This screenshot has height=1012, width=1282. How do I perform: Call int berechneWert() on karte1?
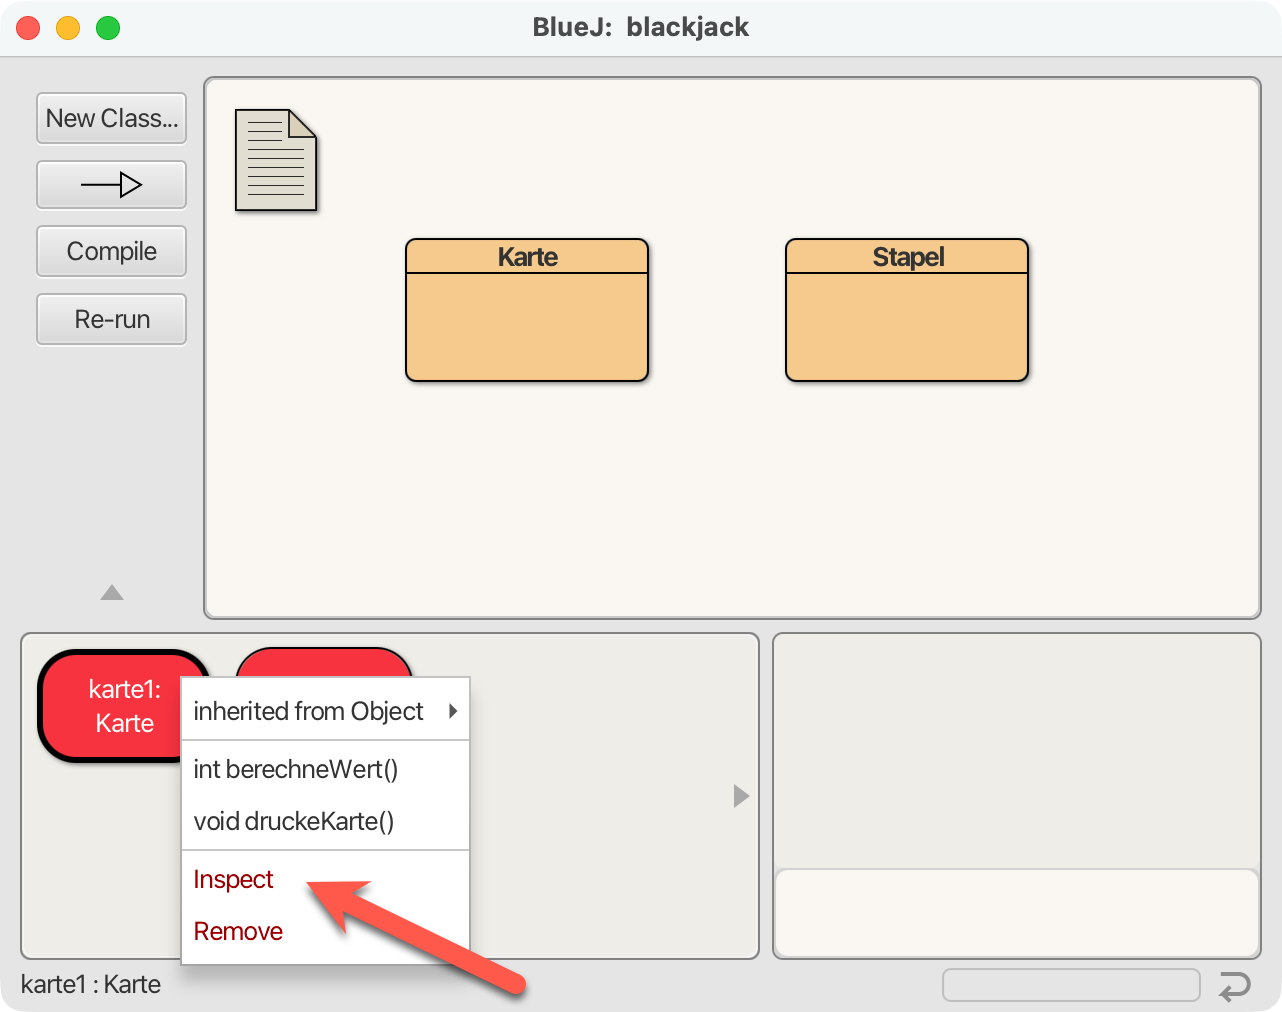click(296, 769)
